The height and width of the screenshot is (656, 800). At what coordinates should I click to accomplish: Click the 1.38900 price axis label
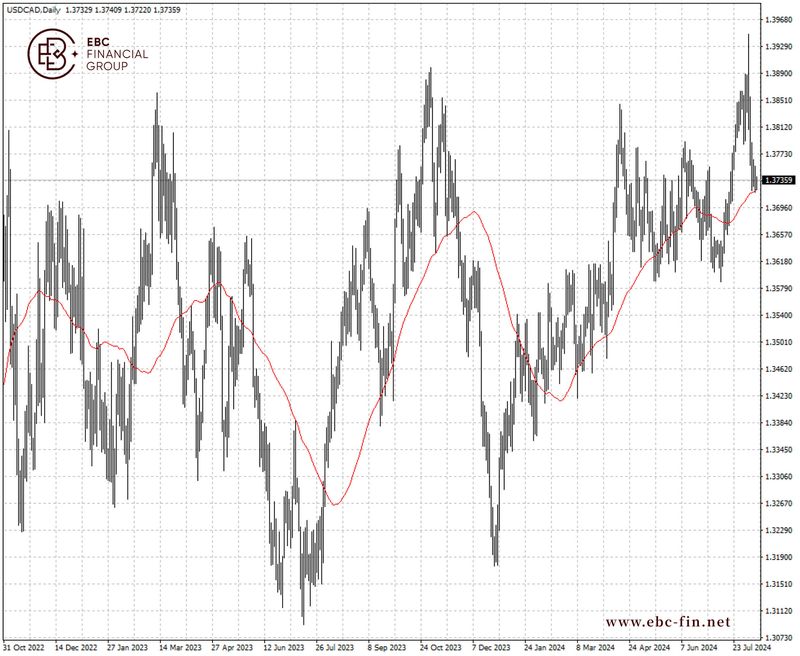780,74
